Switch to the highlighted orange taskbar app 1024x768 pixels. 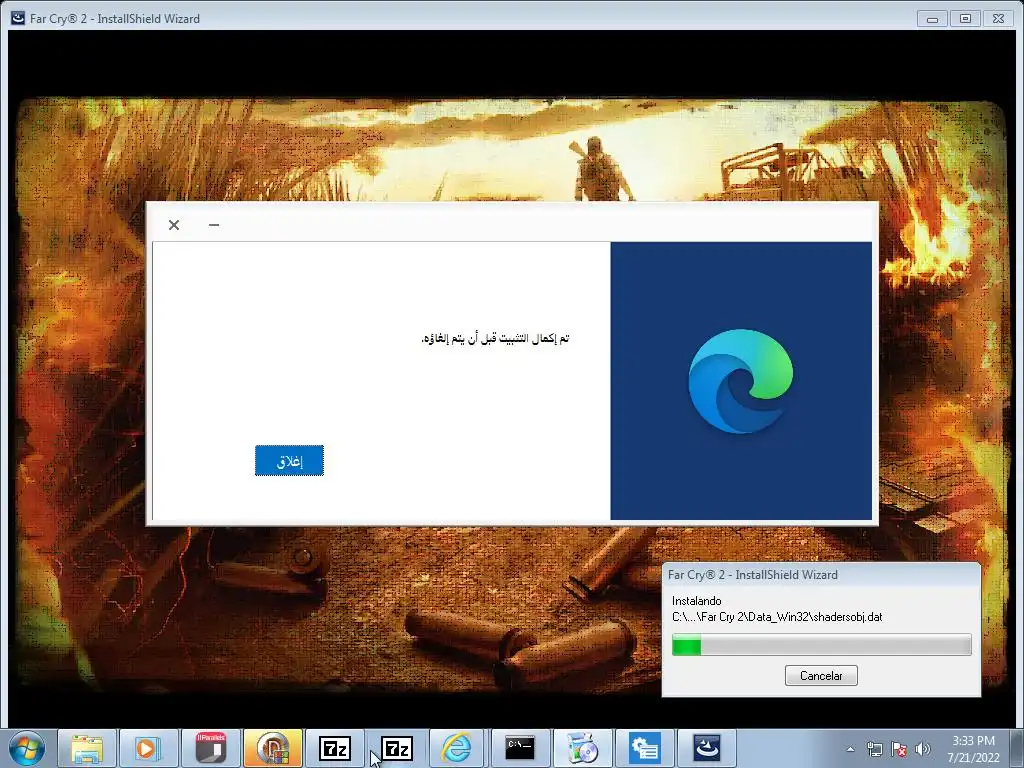[273, 748]
